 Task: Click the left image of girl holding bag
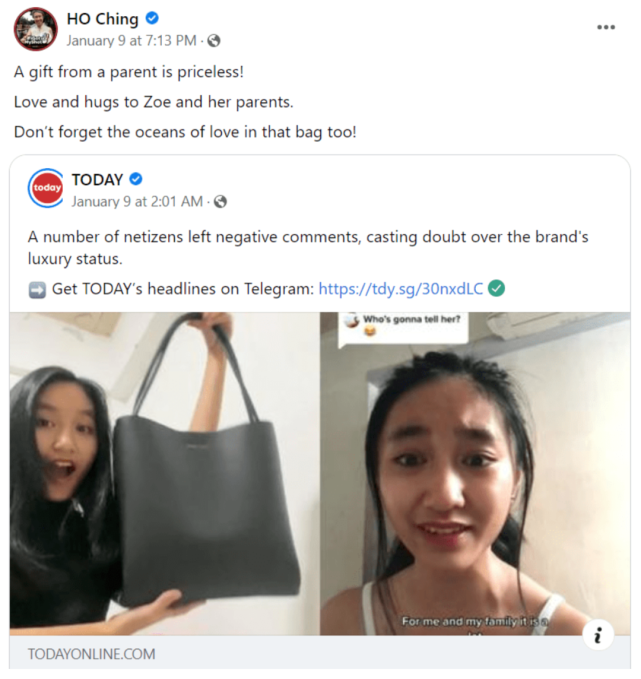(x=164, y=474)
